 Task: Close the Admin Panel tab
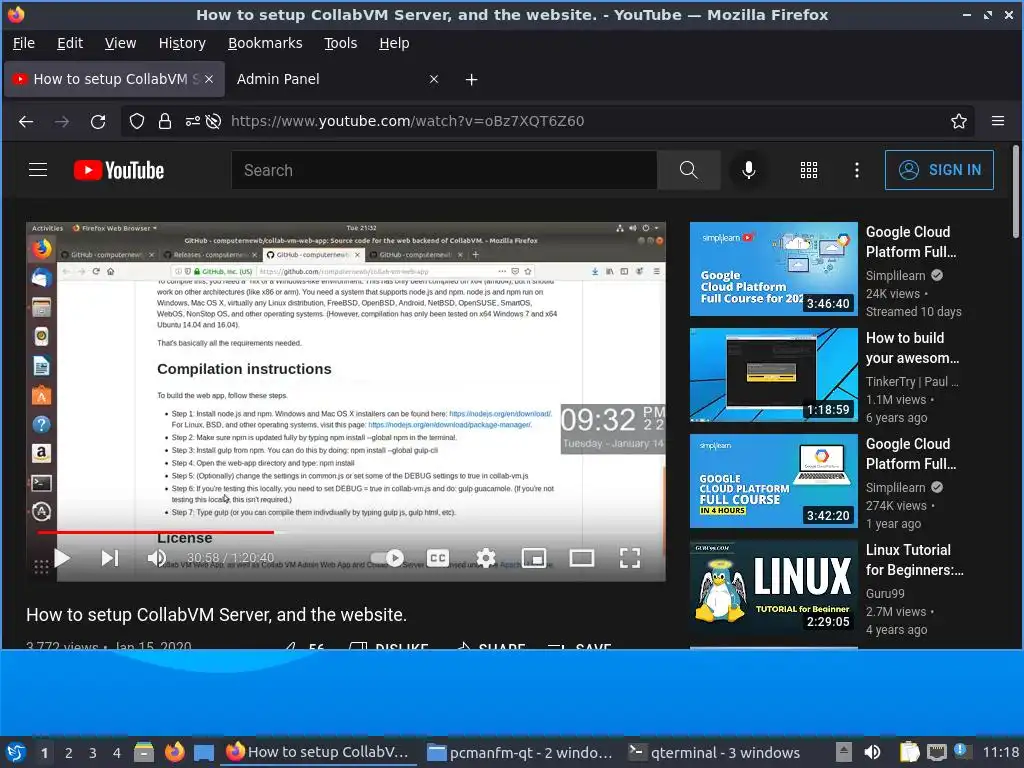[434, 79]
